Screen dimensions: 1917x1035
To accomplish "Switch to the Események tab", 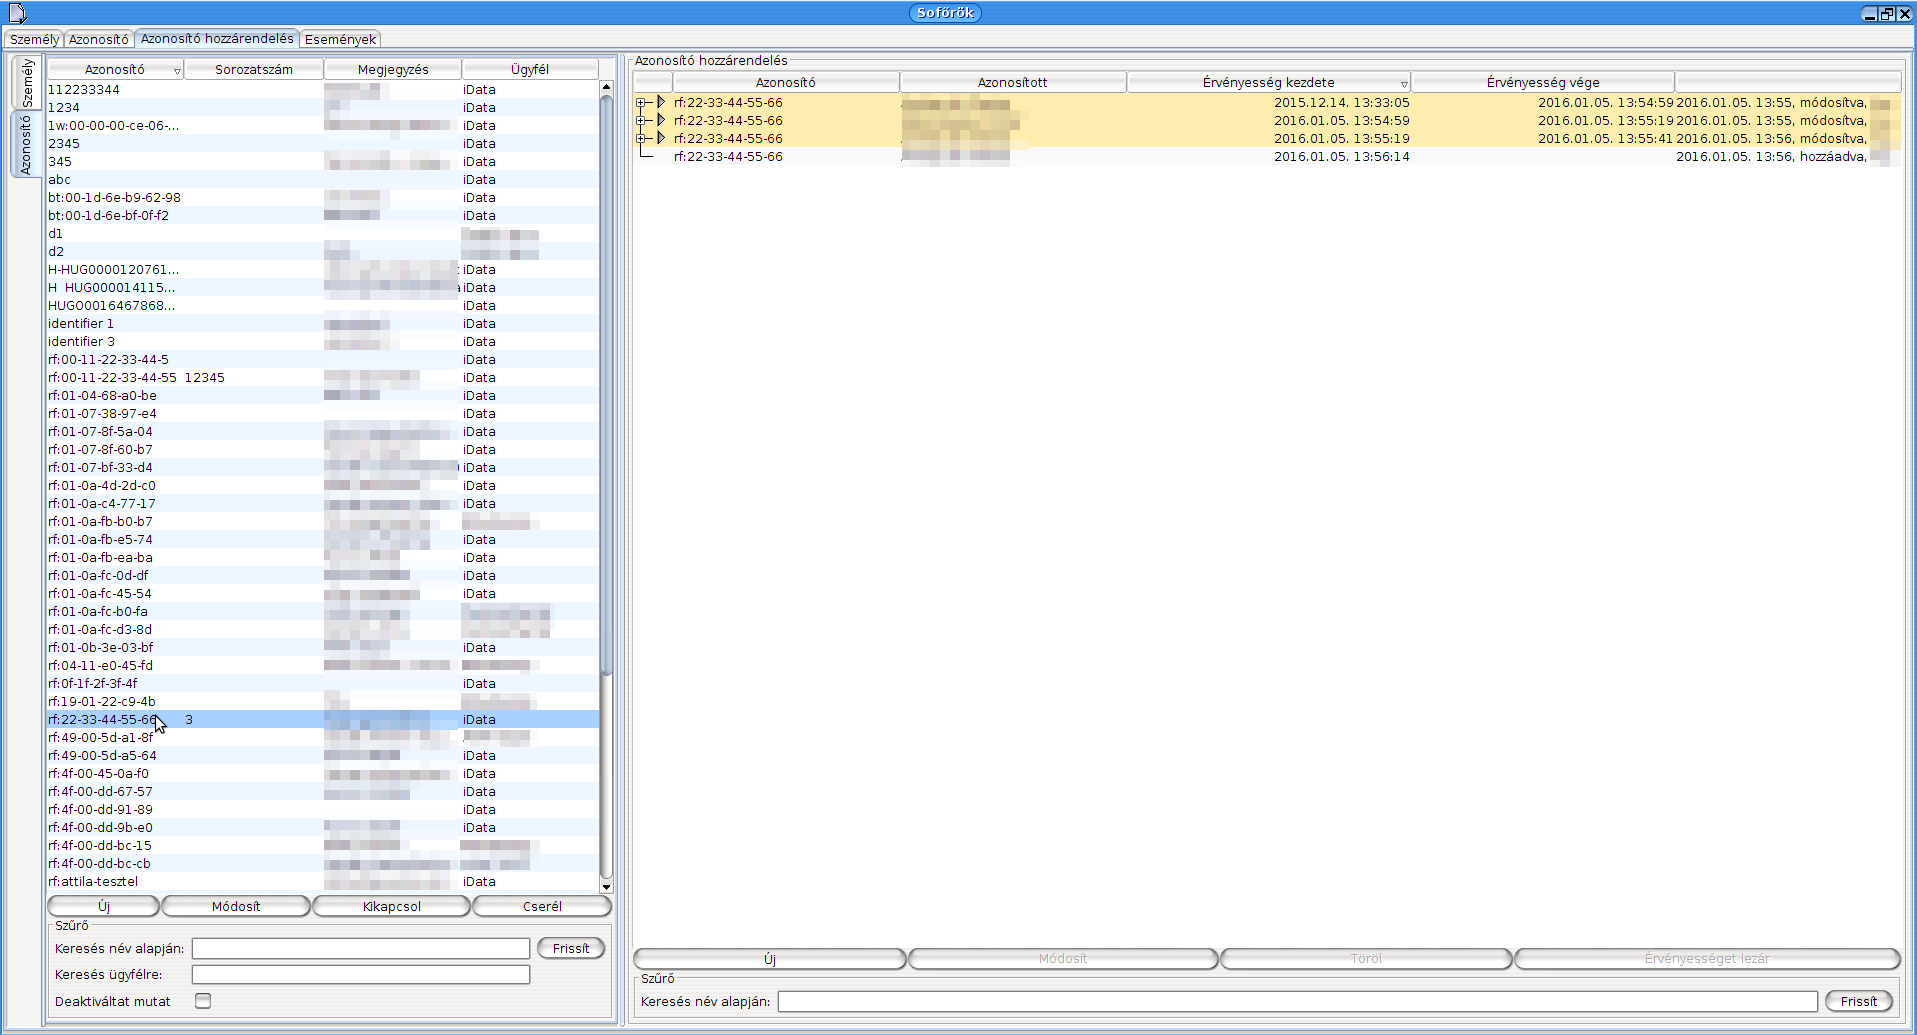I will point(340,40).
